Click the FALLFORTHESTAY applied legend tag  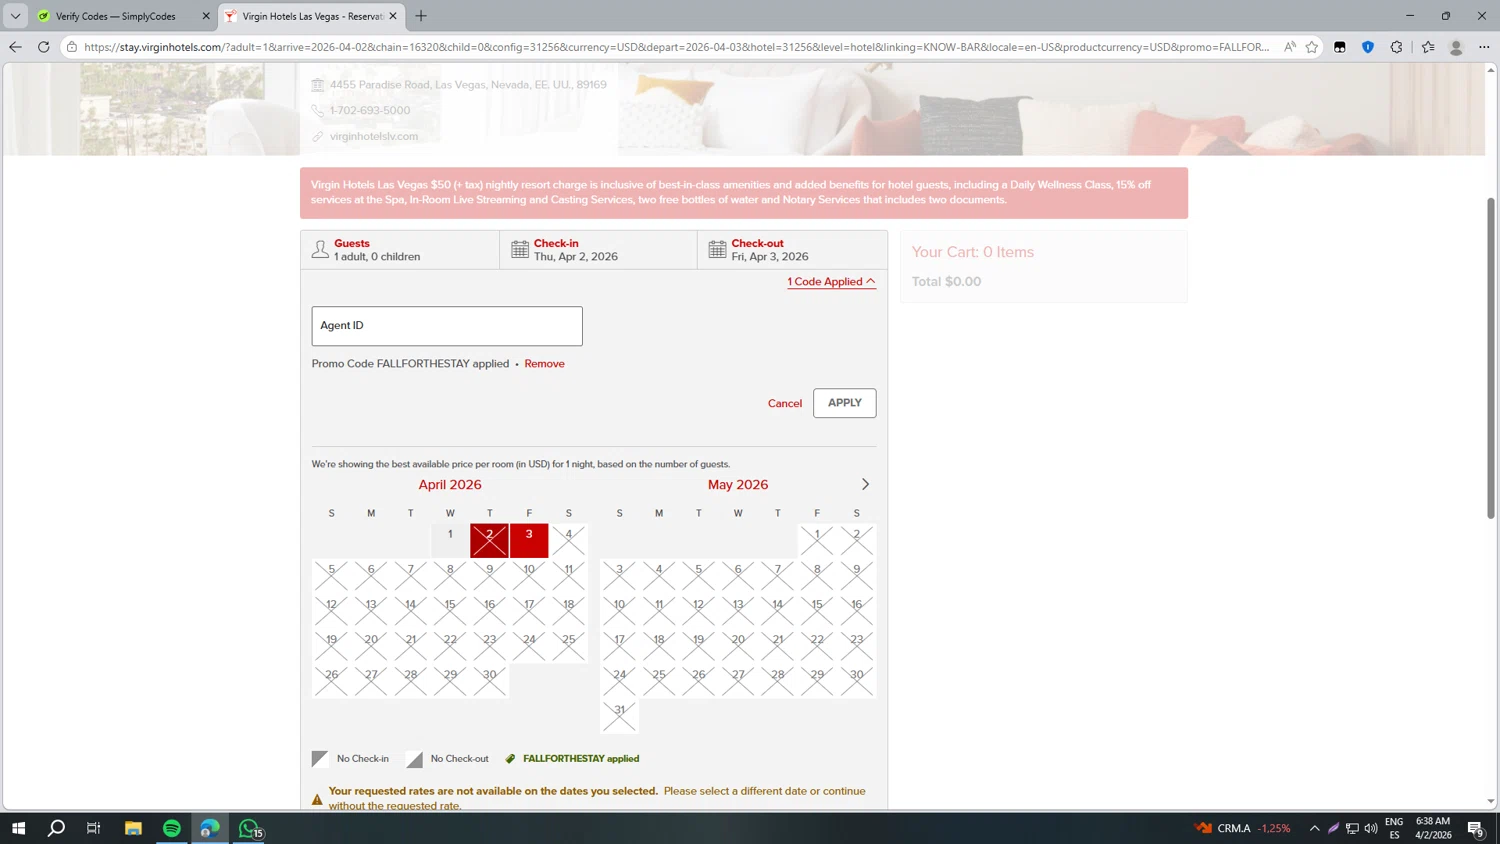point(572,759)
